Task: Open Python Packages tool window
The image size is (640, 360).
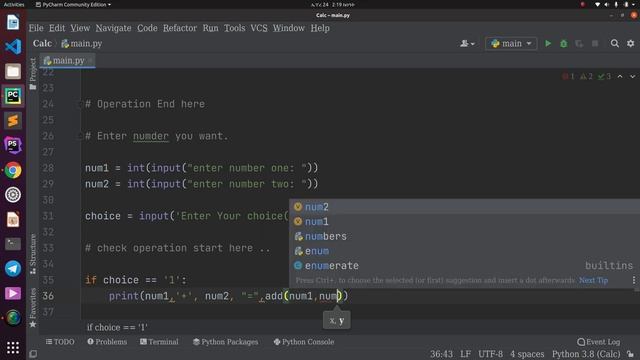Action: pos(225,342)
